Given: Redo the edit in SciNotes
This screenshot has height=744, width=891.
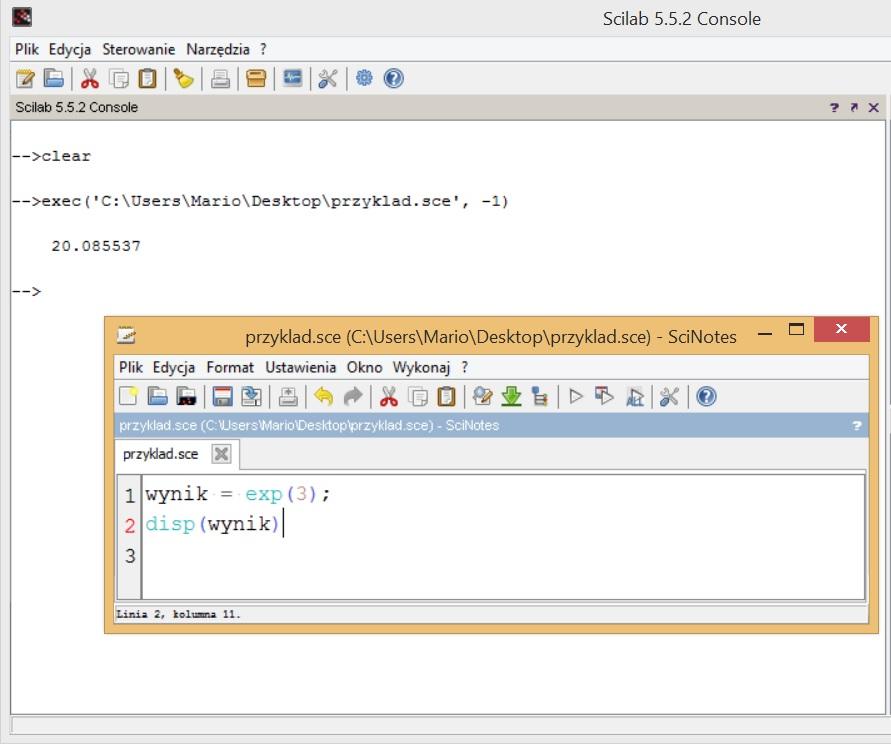Looking at the screenshot, I should pos(352,396).
